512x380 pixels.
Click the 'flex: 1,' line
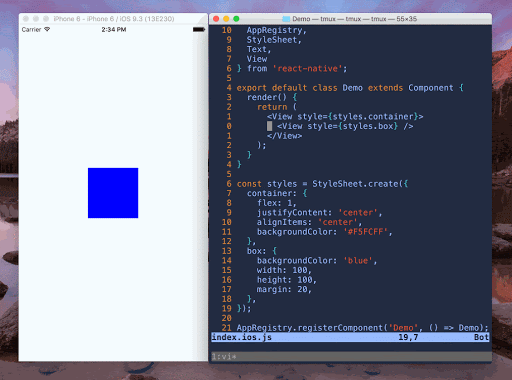(x=277, y=203)
